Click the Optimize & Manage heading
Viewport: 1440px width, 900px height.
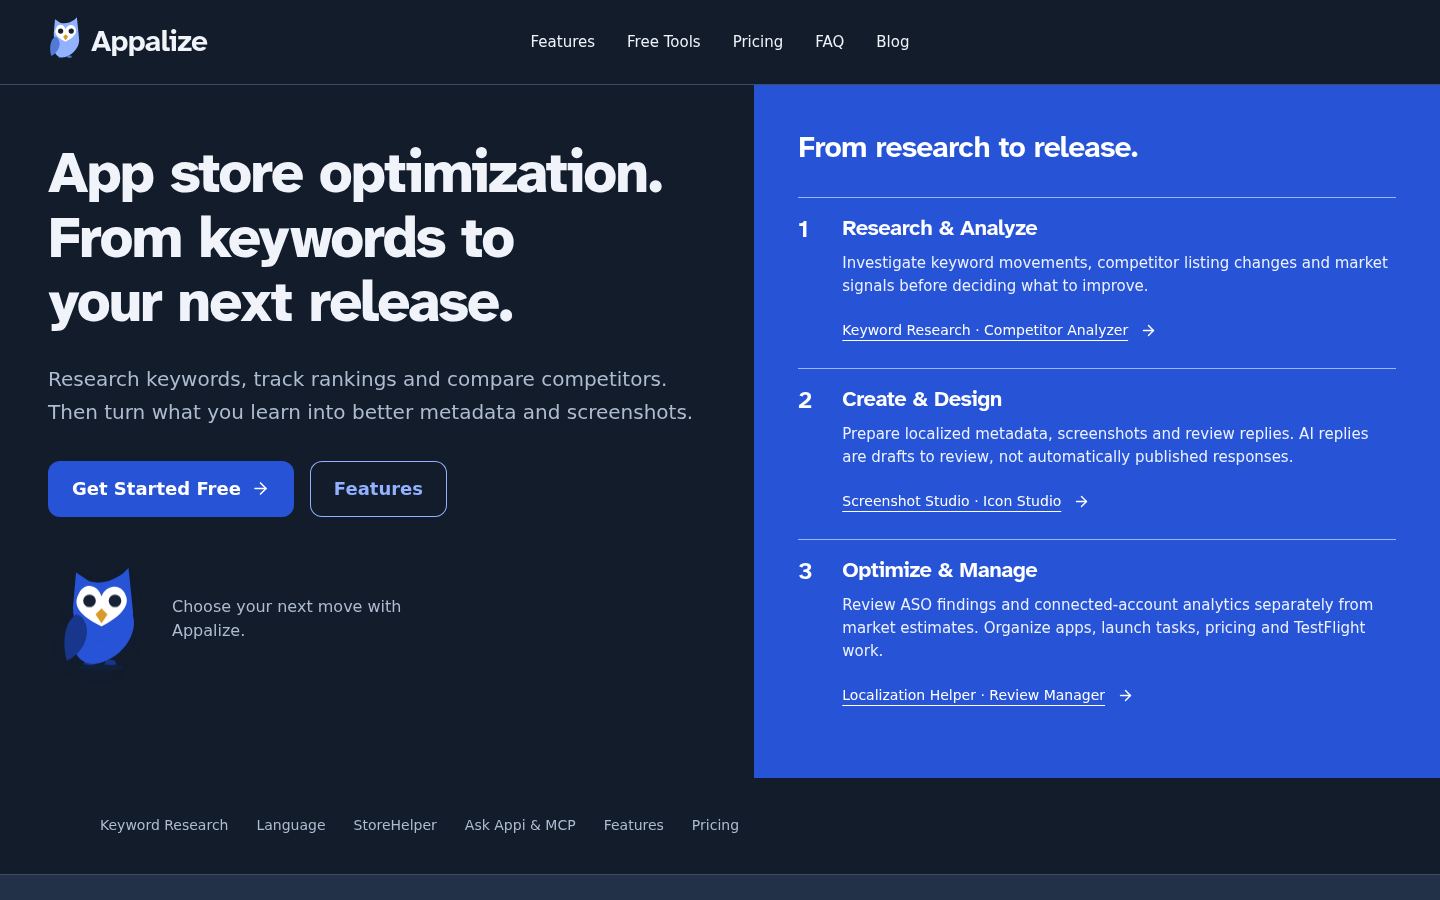939,570
